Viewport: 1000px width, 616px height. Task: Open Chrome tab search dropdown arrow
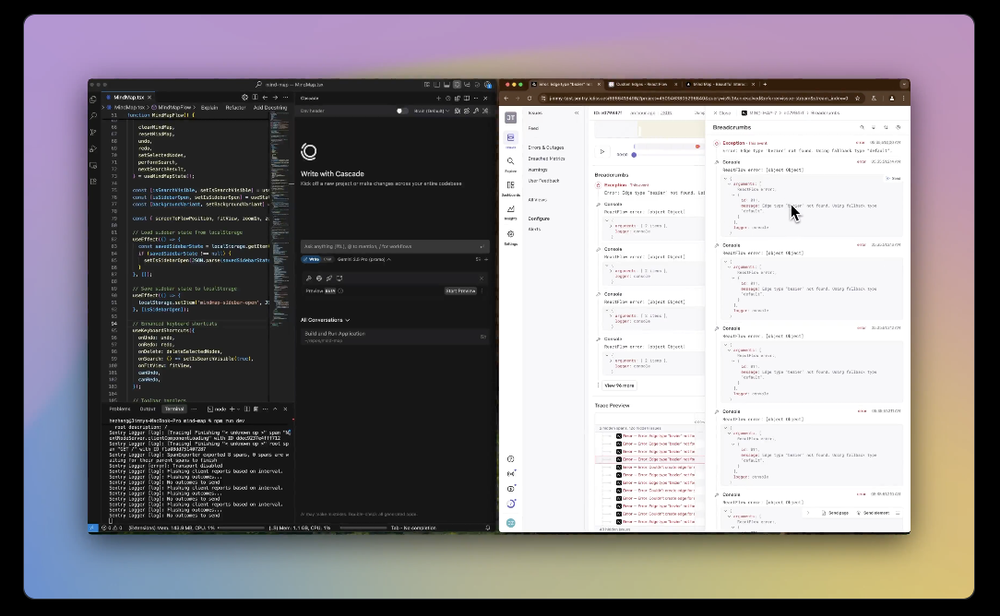[x=904, y=84]
